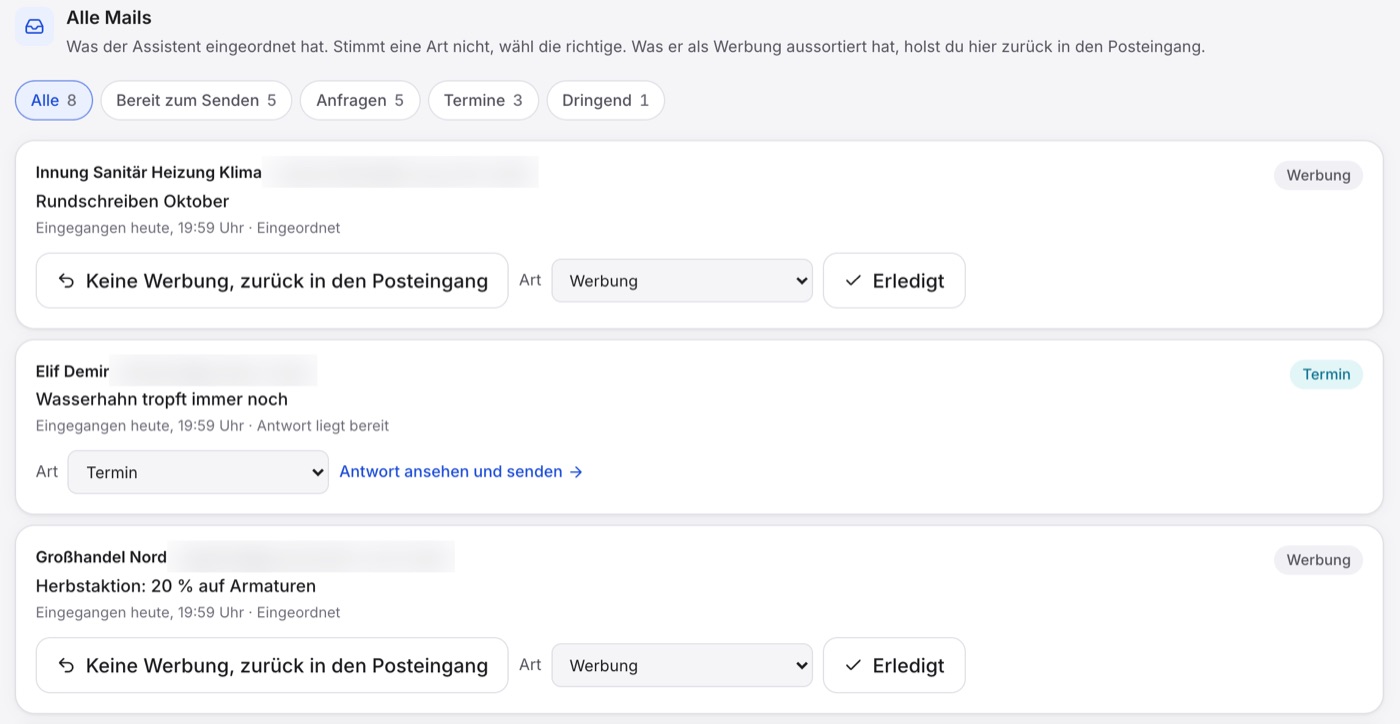This screenshot has width=1400, height=724.
Task: Click subject Herbstaktion: 20 % auf Armaturen
Action: point(176,586)
